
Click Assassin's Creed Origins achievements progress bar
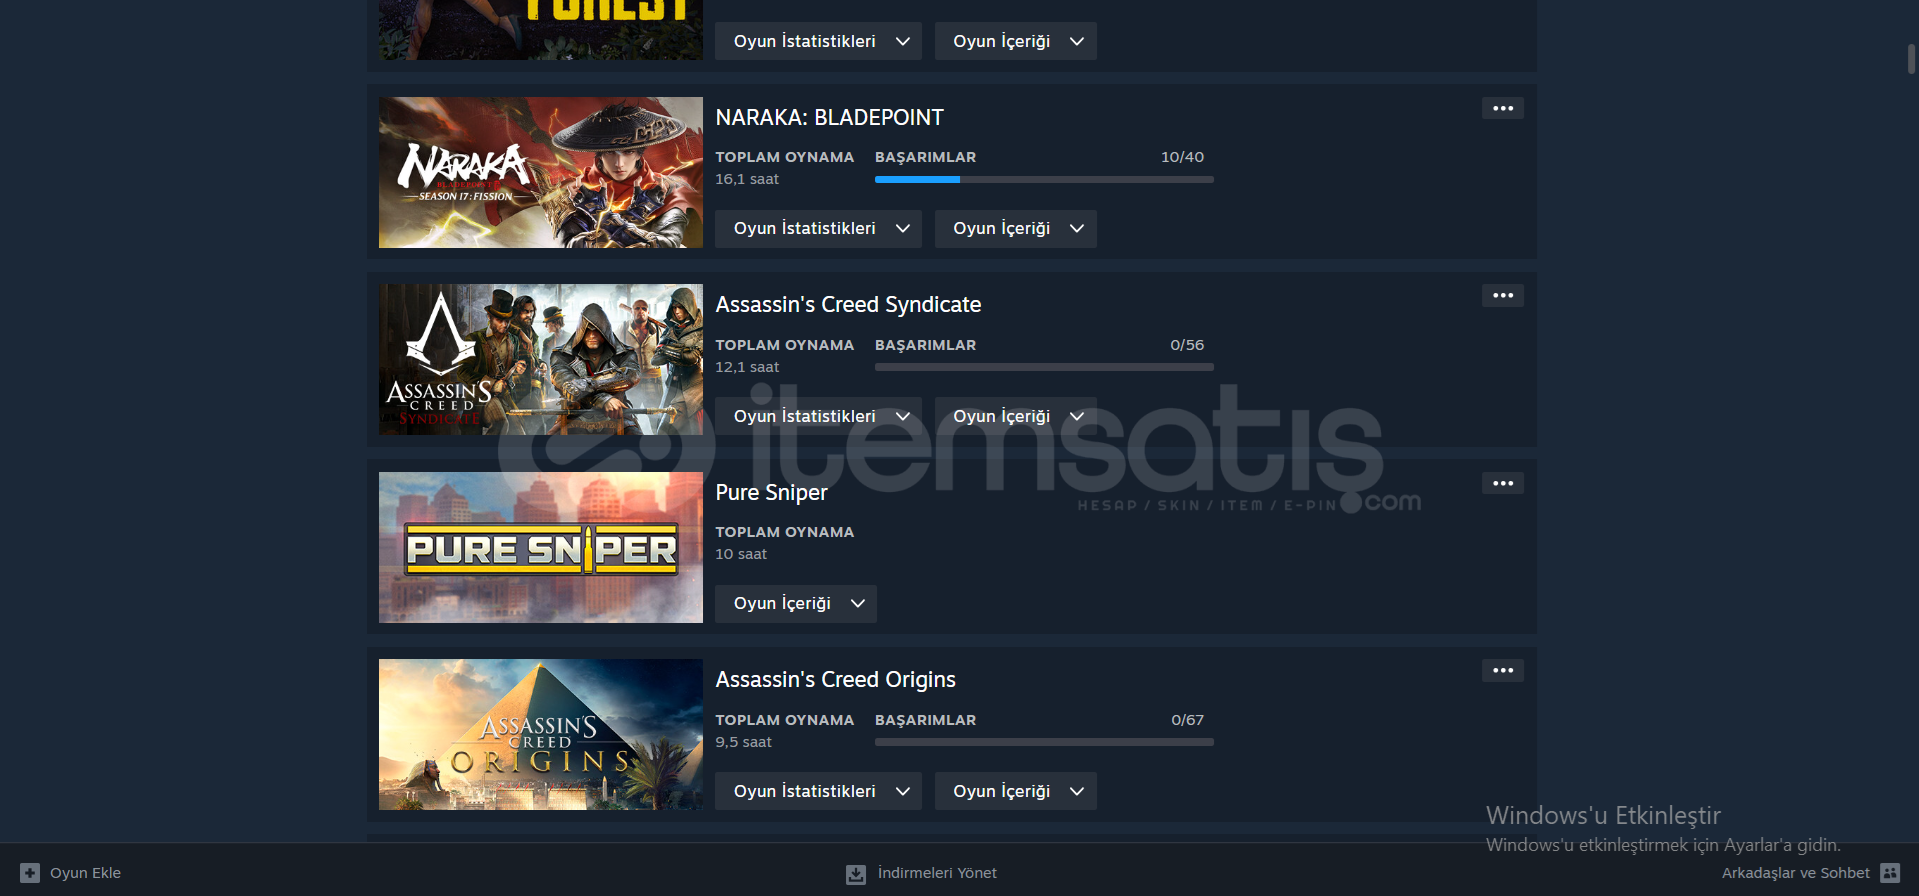coord(1044,742)
